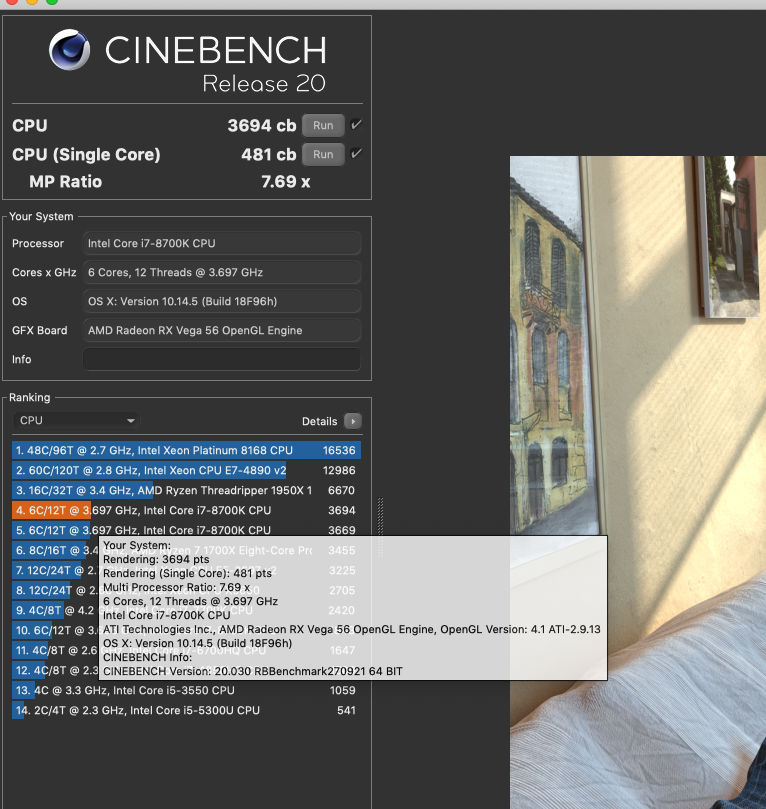Select the Processor field Intel Core i7-8700K
Viewport: 766px width, 809px height.
[222, 243]
